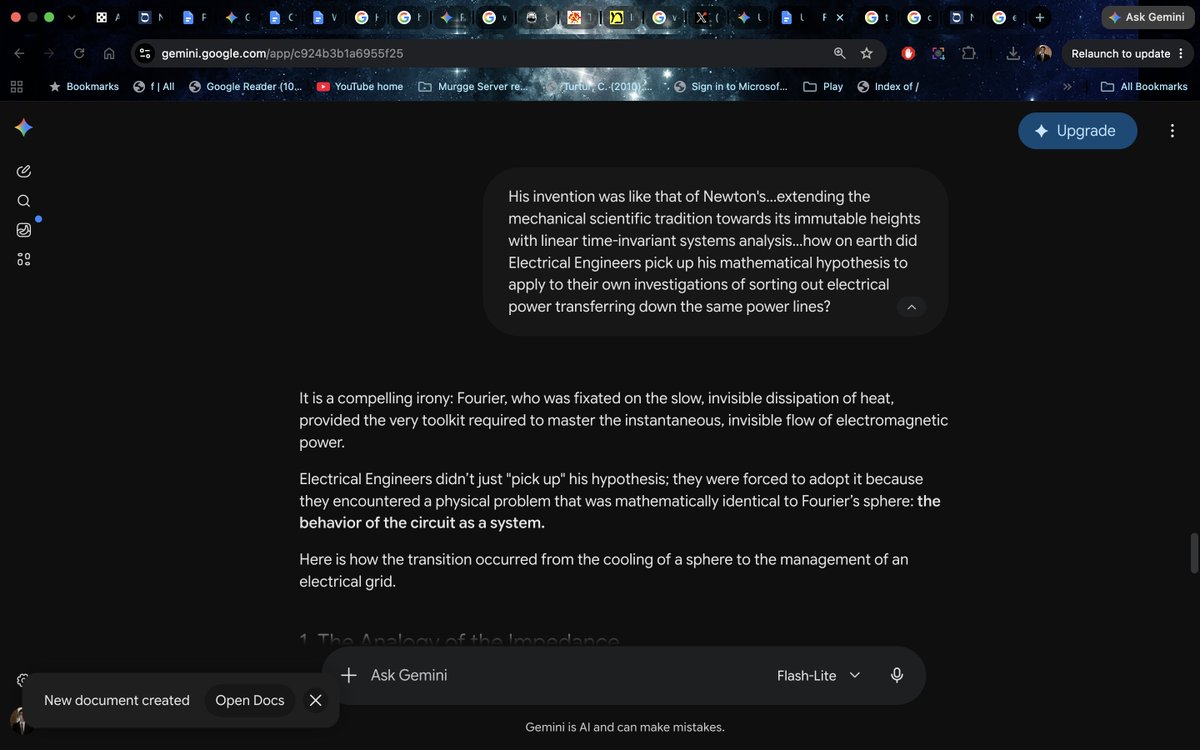This screenshot has height=750, width=1200.
Task: Open the Play bookmarks folder
Action: pos(824,87)
